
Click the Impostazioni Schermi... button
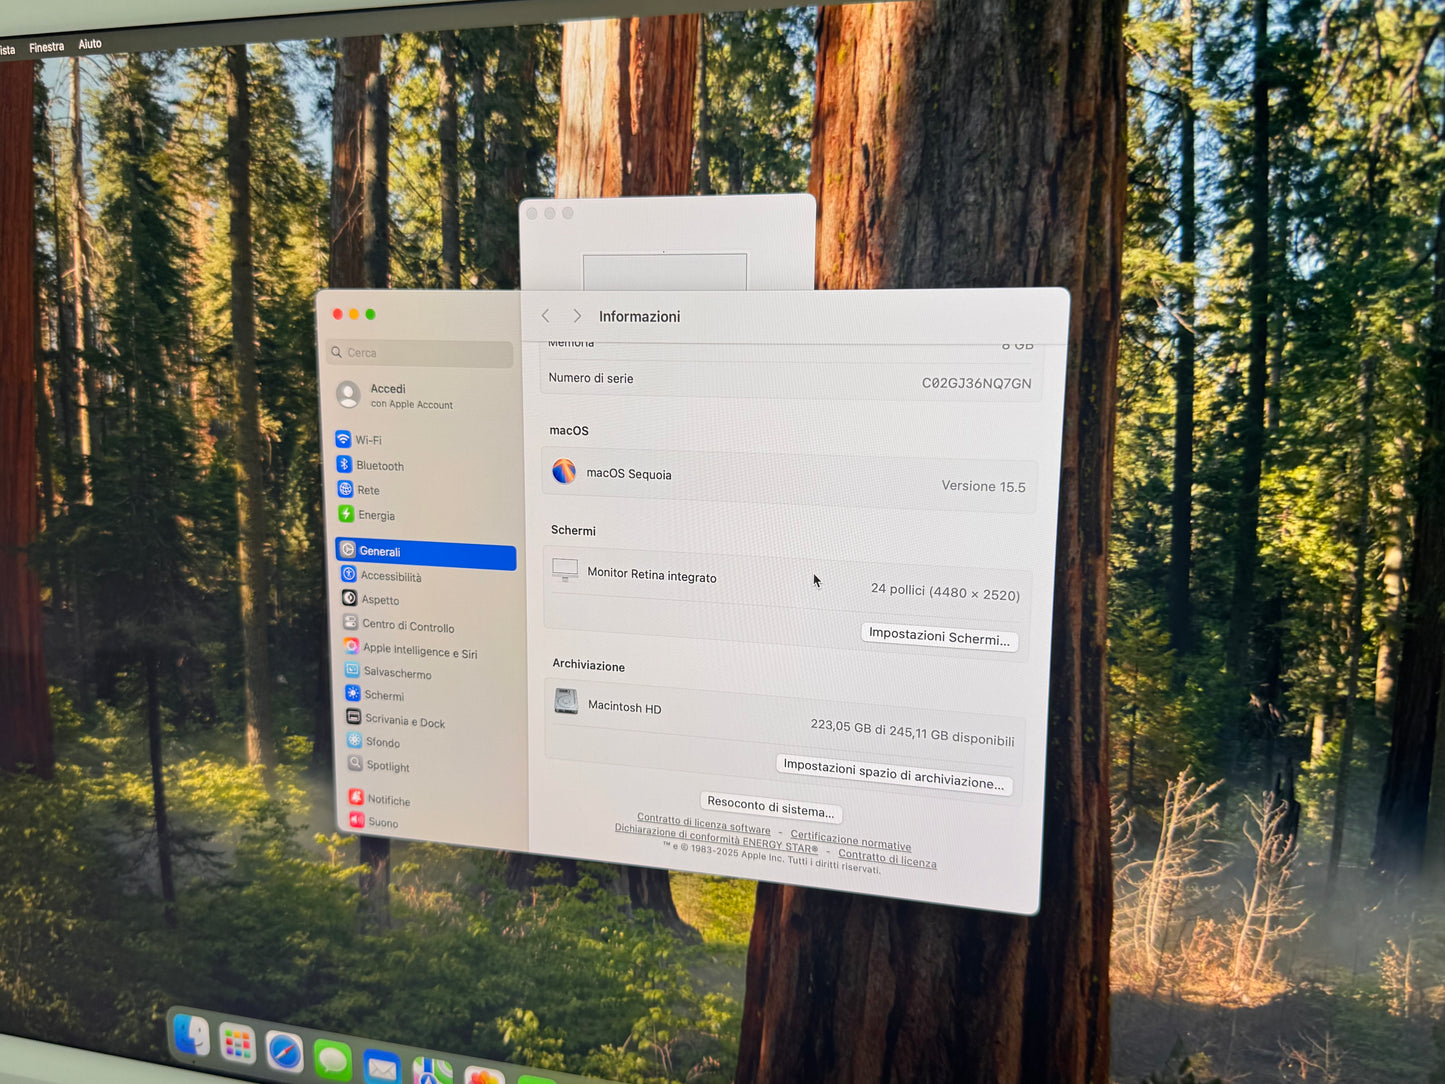pos(940,637)
